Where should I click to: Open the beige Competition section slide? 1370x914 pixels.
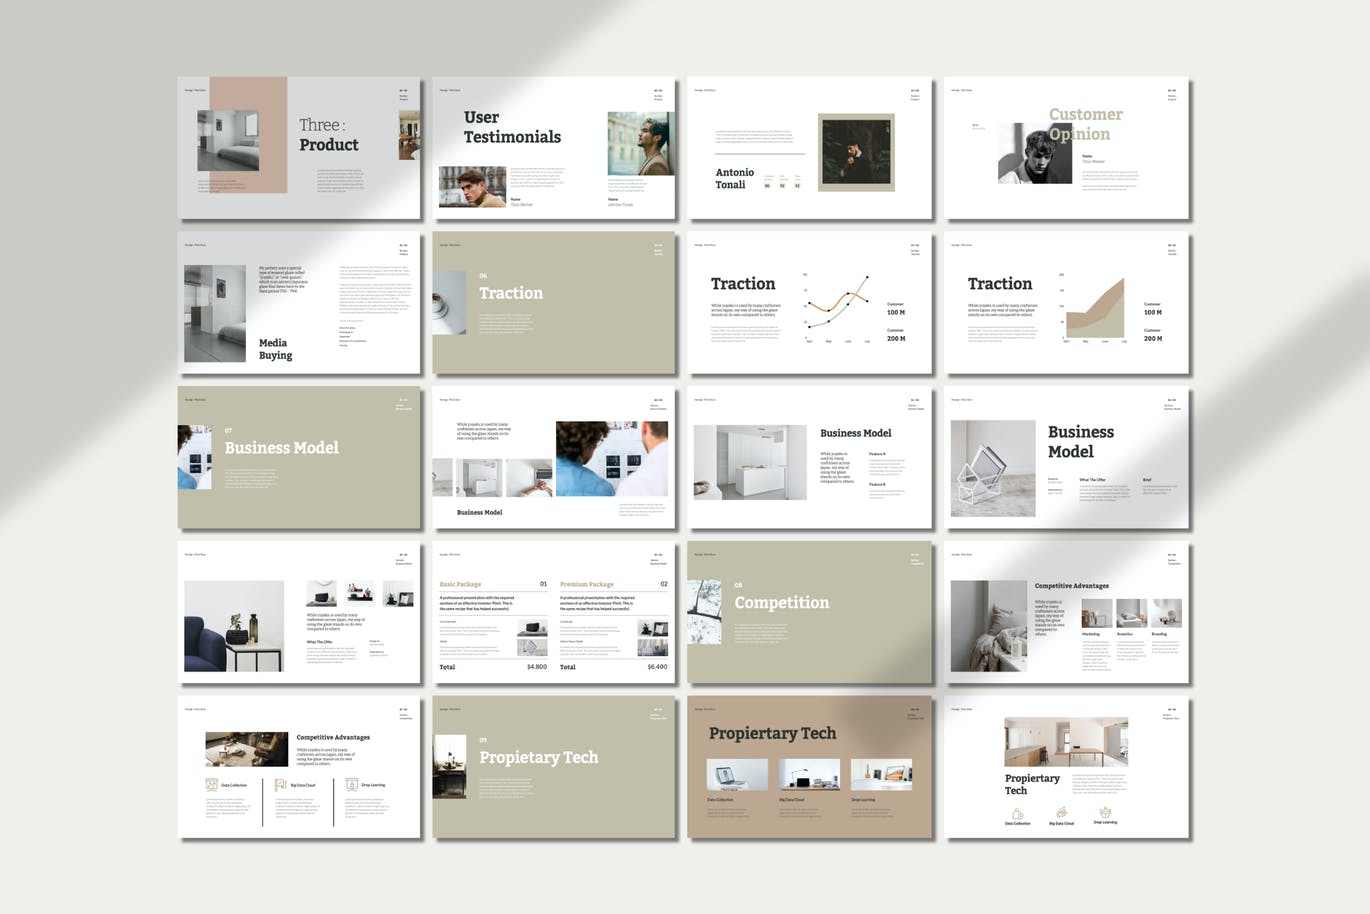pyautogui.click(x=808, y=612)
